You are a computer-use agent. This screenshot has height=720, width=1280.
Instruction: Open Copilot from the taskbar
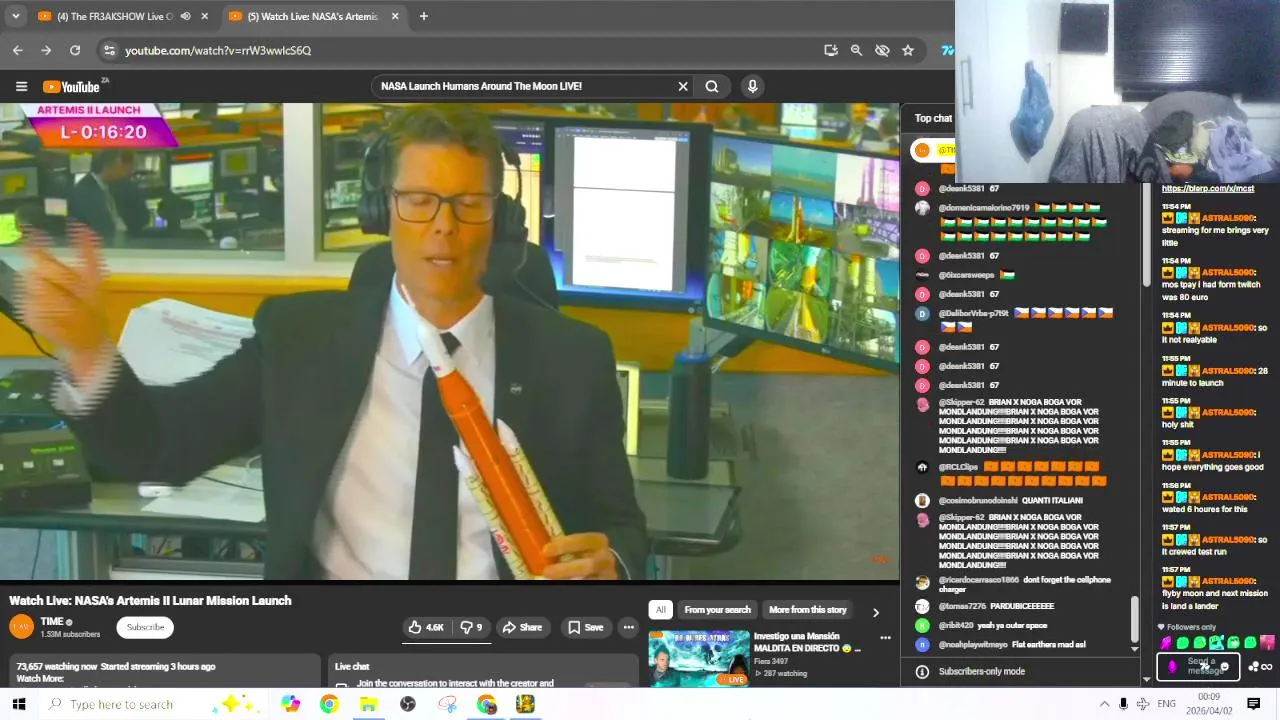coord(290,704)
